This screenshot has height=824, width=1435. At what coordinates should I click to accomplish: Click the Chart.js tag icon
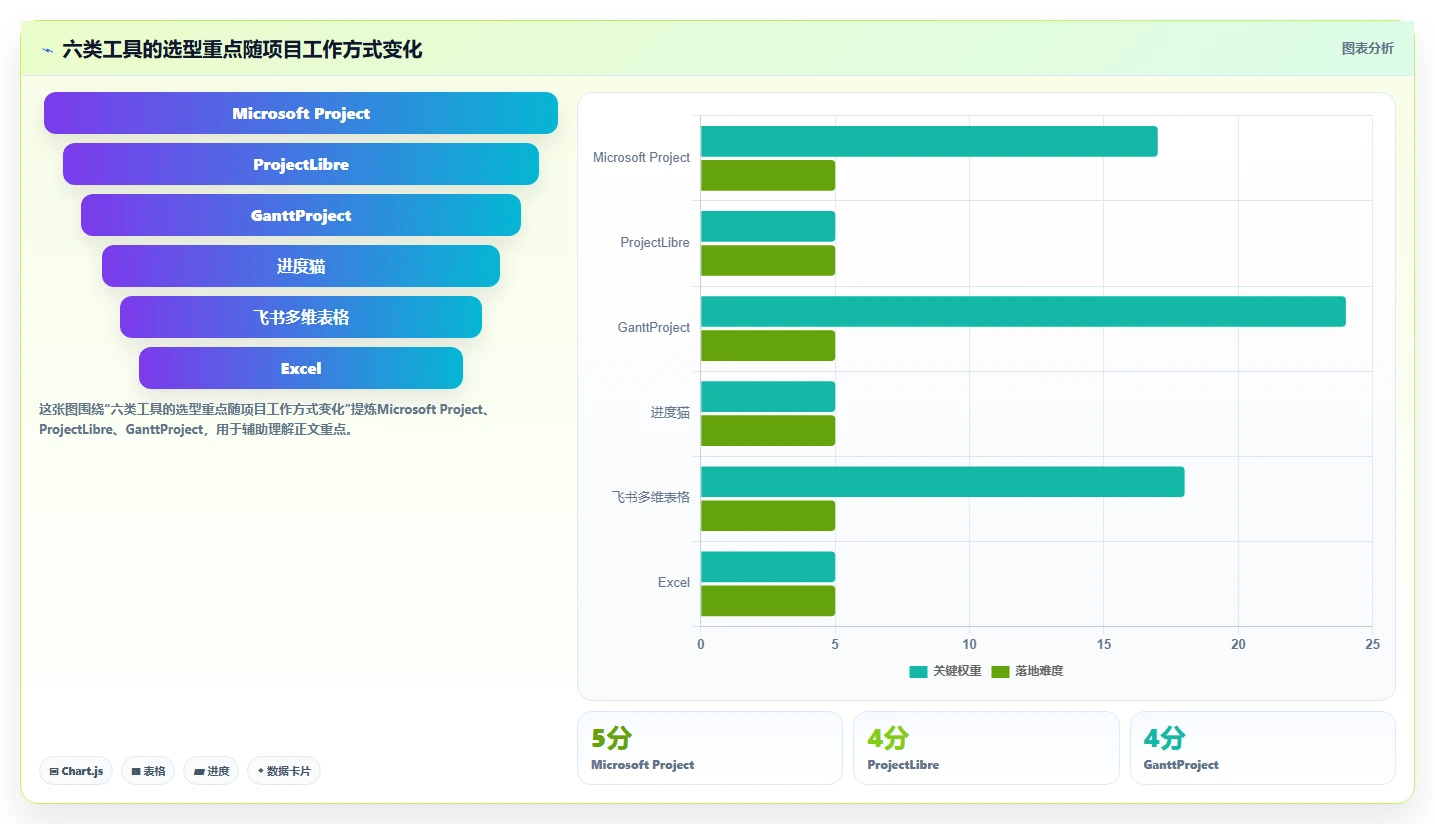click(x=54, y=772)
